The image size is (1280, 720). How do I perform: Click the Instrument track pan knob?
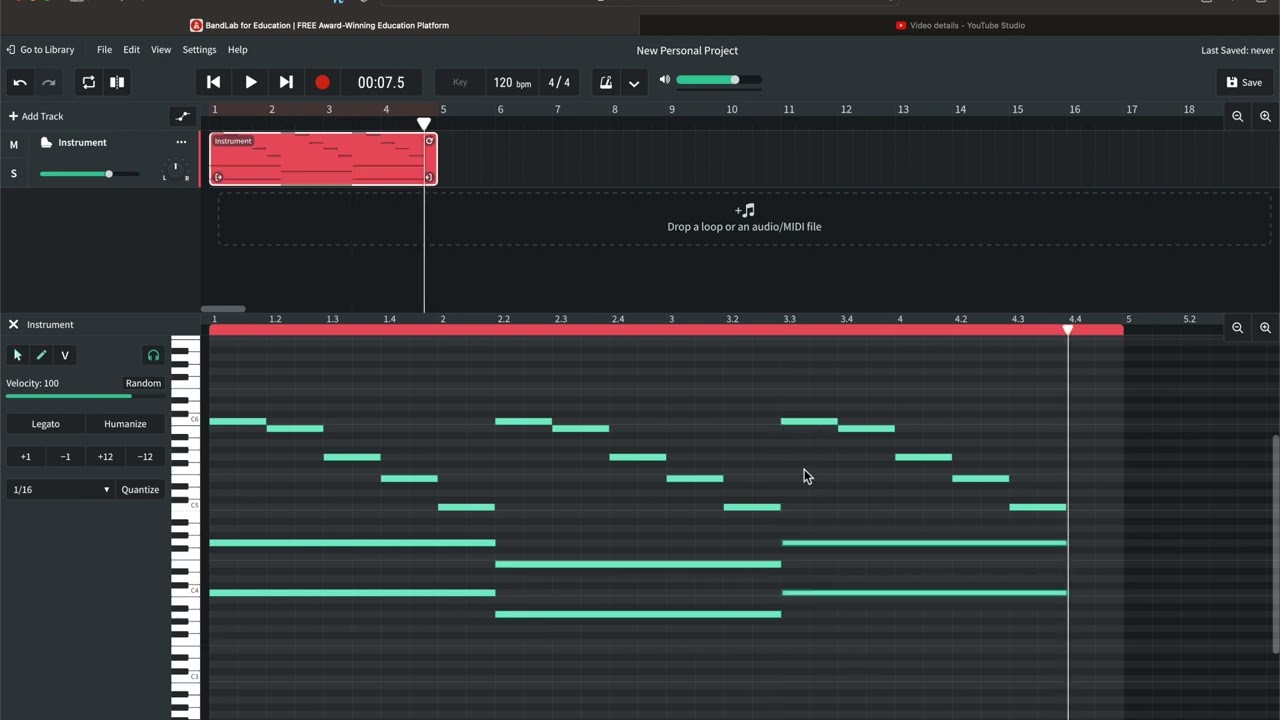(x=175, y=169)
